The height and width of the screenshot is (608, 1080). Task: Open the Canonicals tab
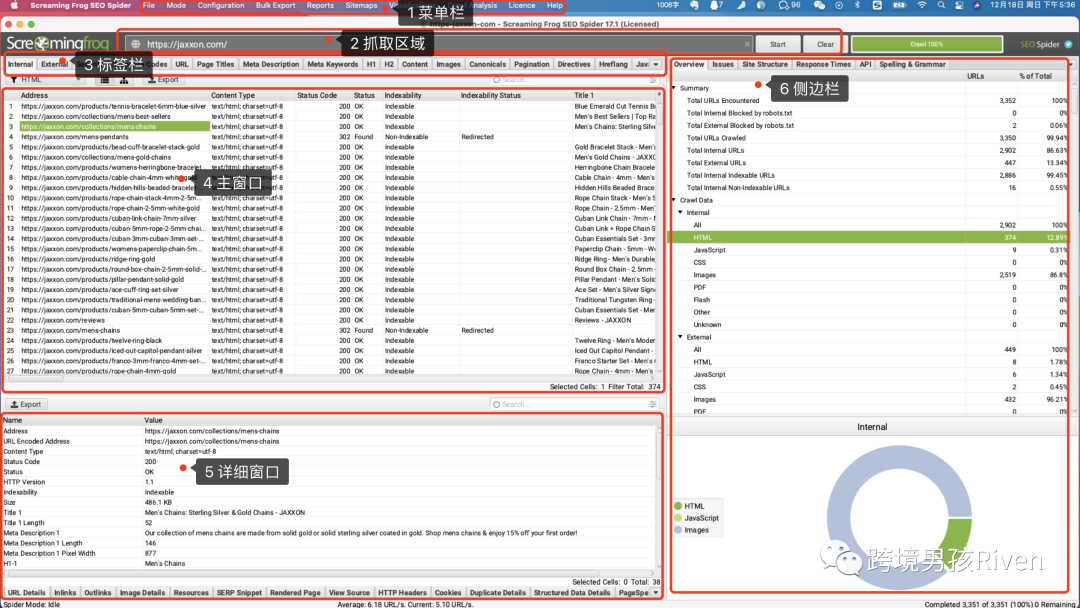coord(488,64)
